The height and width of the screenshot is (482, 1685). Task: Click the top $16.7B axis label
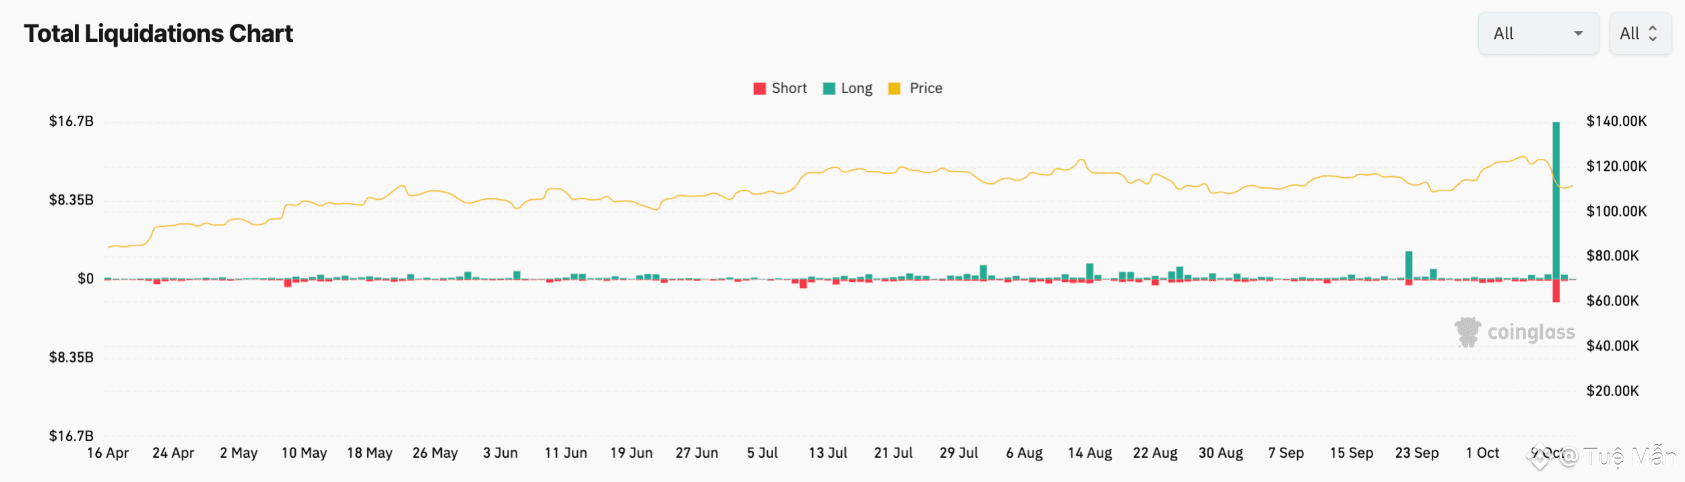[71, 121]
